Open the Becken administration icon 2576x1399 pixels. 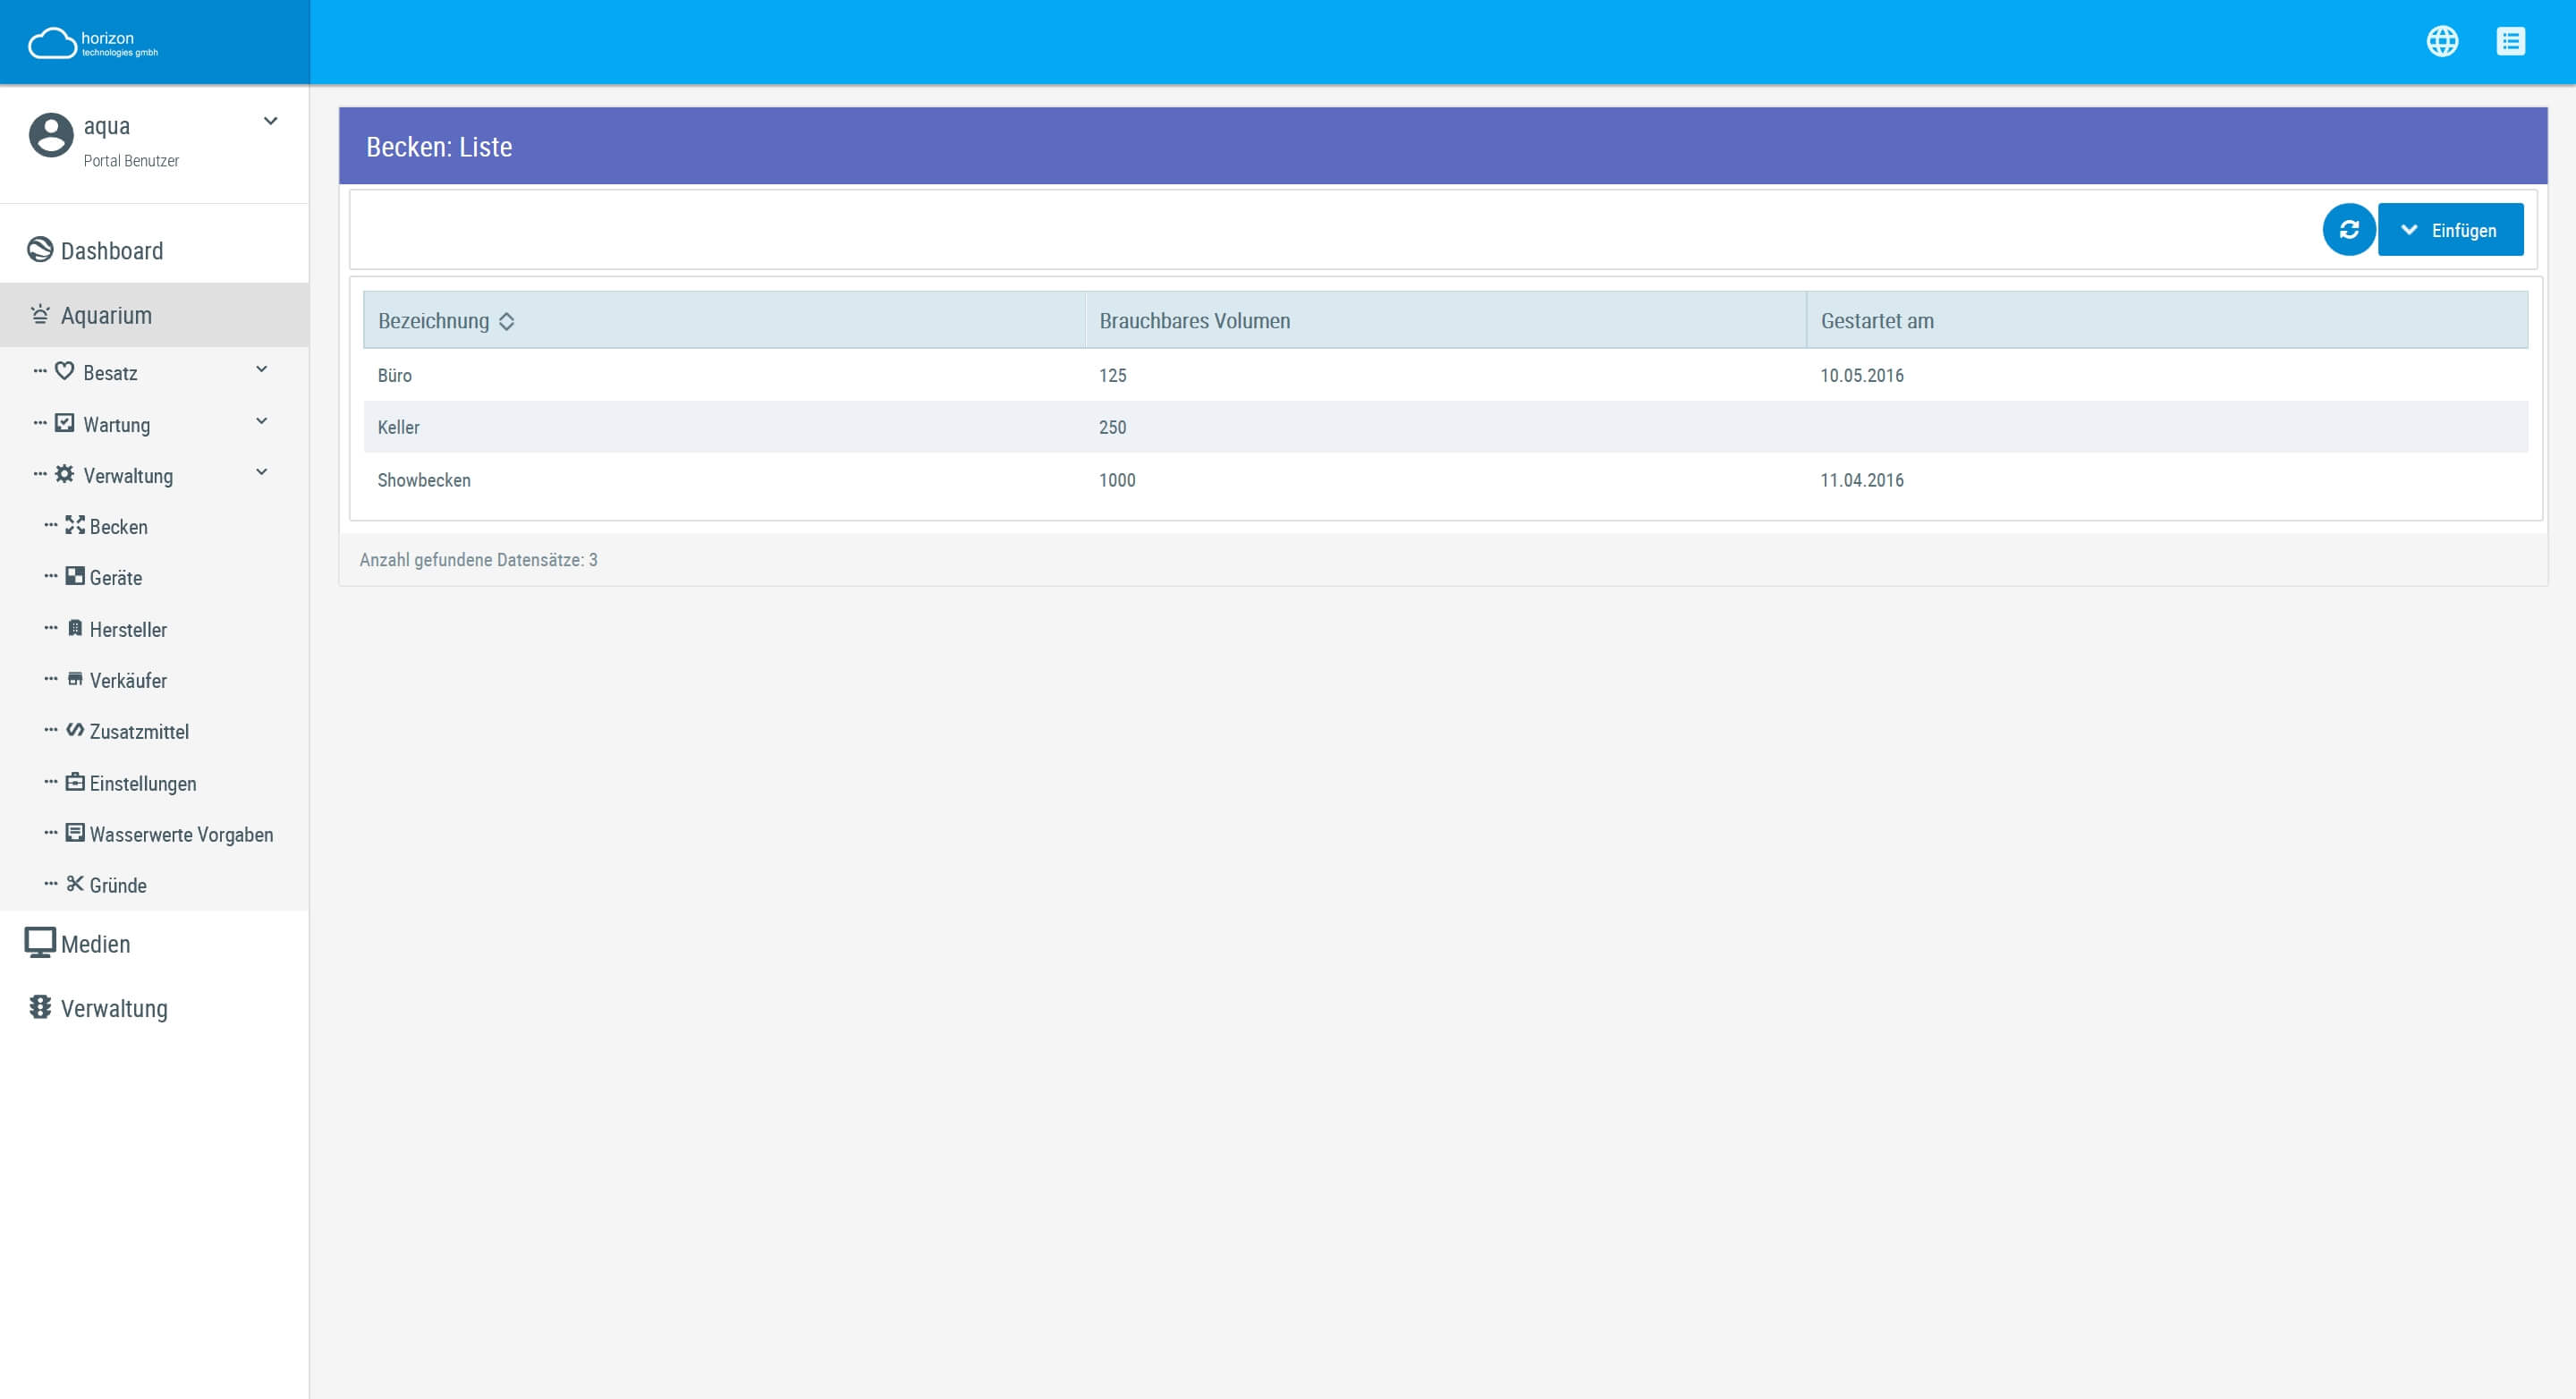[x=118, y=527]
